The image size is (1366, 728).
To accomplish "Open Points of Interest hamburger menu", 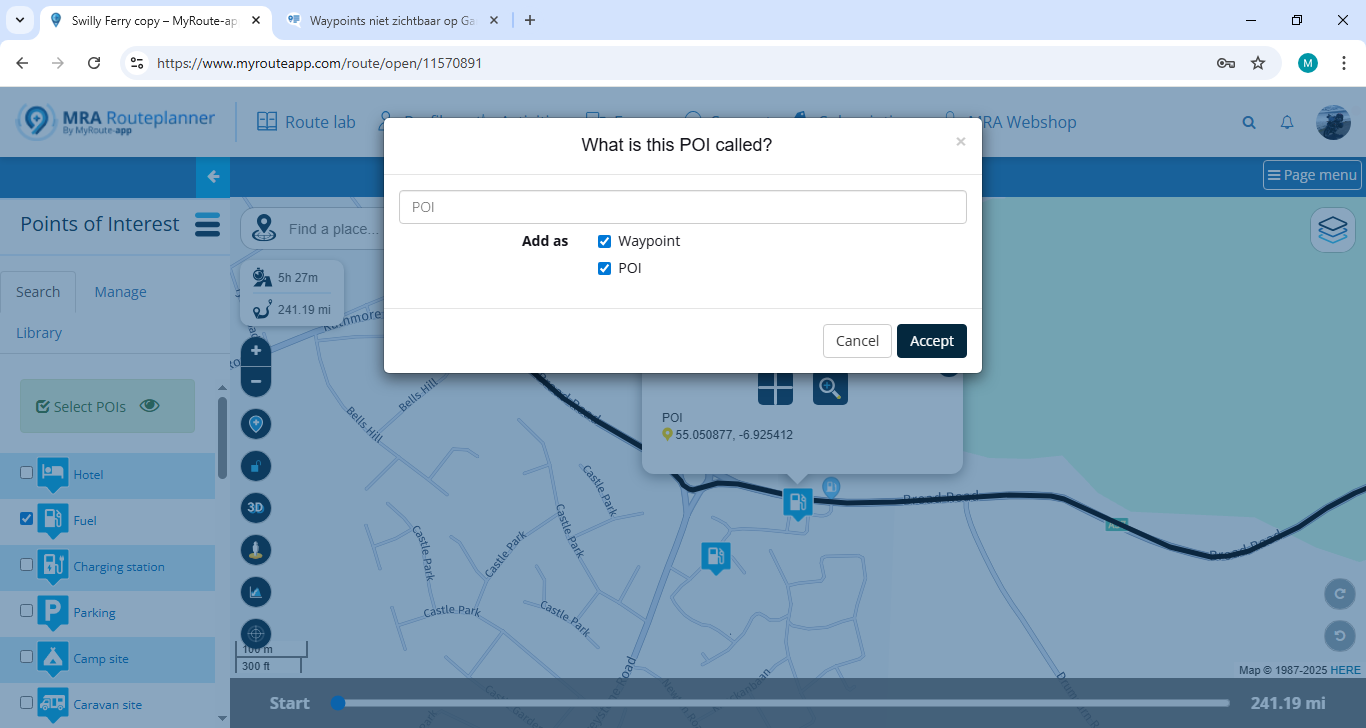I will click(x=207, y=224).
